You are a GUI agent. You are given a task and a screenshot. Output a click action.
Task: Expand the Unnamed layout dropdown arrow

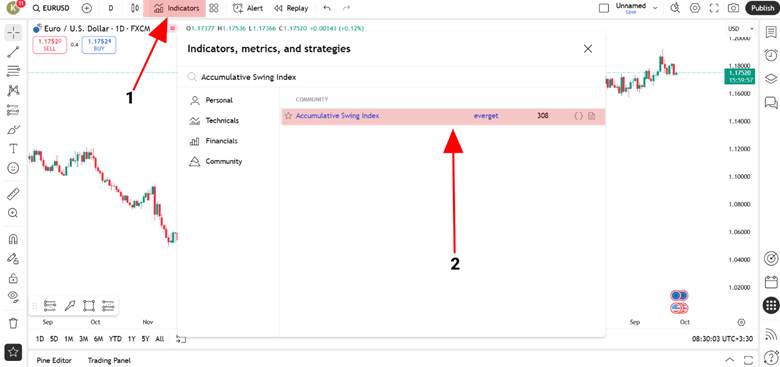pos(655,8)
